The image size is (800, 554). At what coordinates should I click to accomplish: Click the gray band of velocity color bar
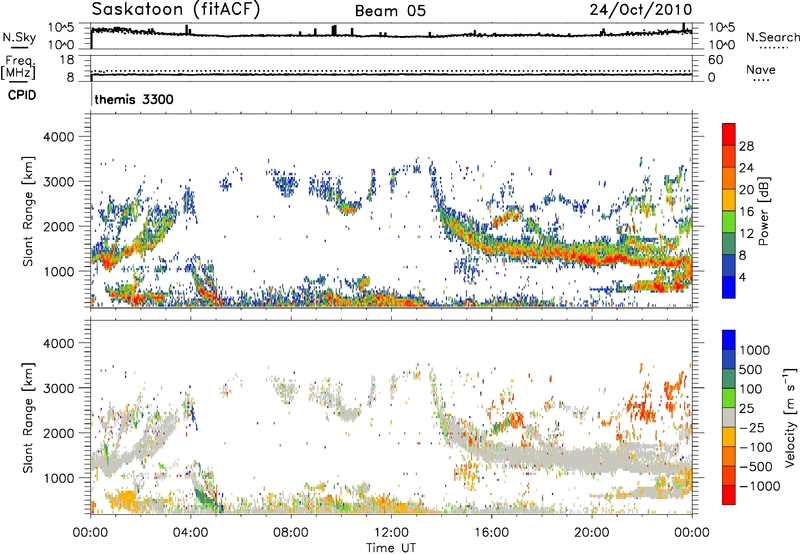(x=729, y=417)
